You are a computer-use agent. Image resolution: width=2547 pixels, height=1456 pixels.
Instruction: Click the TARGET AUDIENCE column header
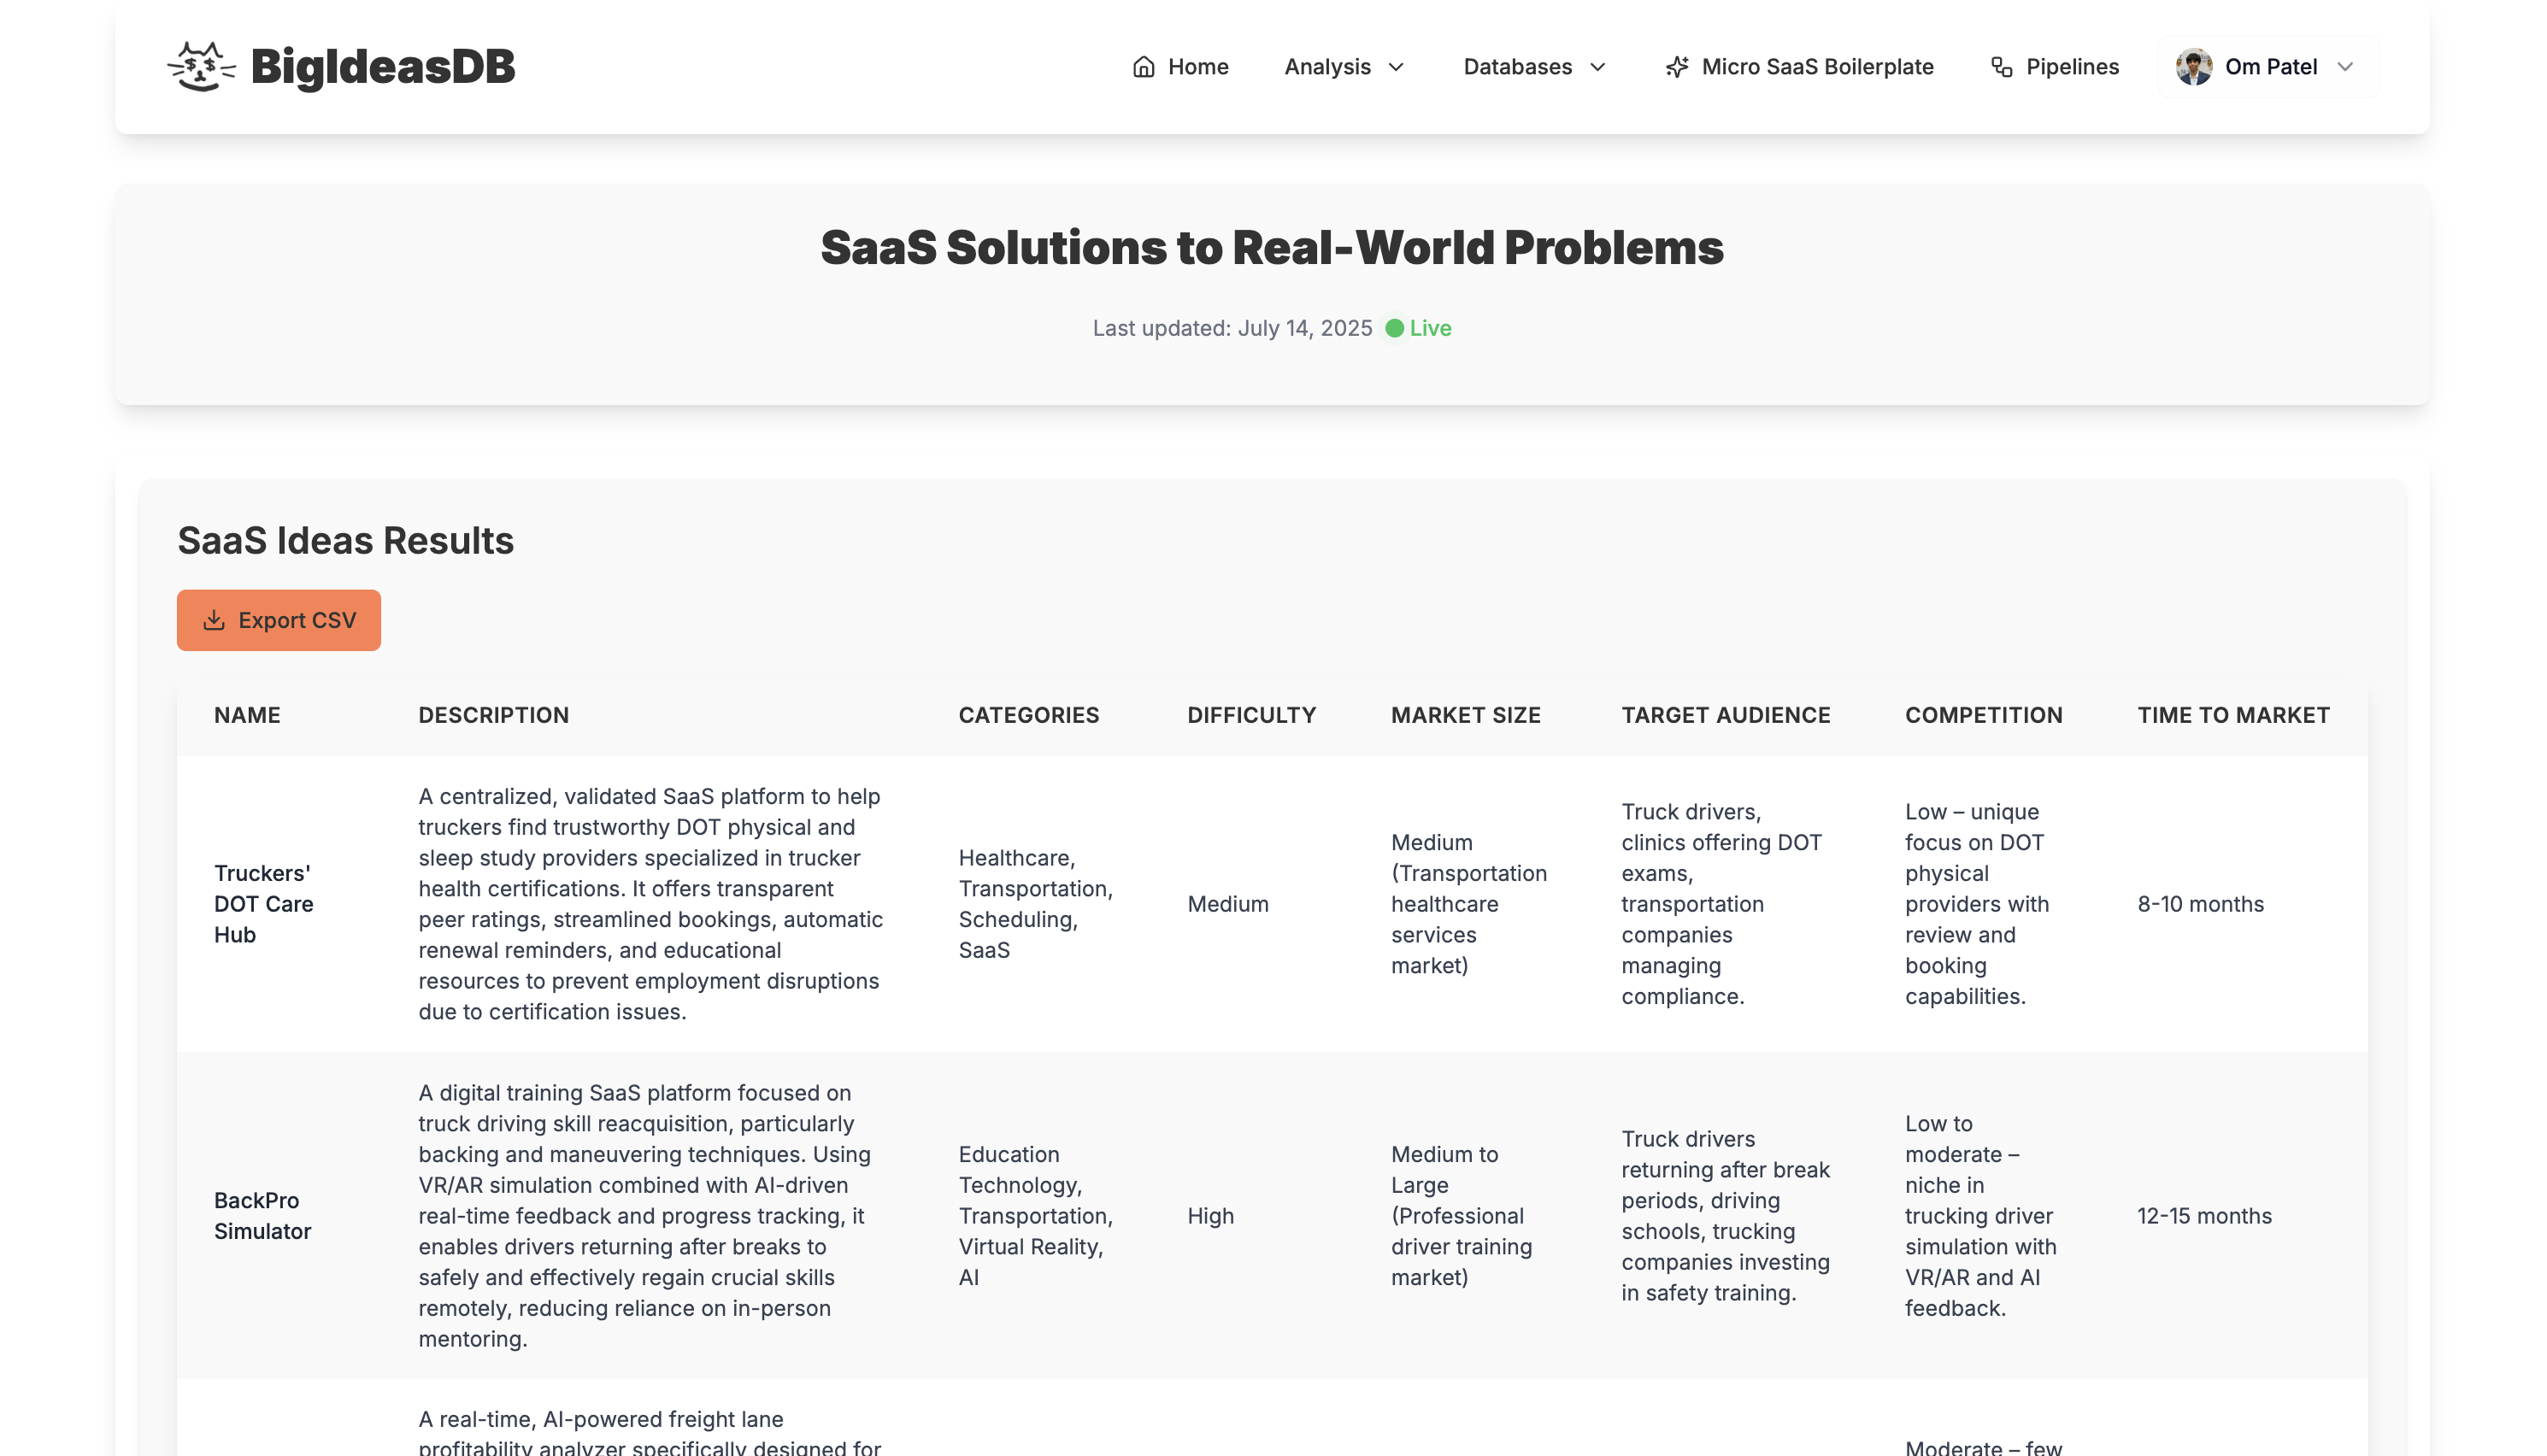tap(1725, 715)
